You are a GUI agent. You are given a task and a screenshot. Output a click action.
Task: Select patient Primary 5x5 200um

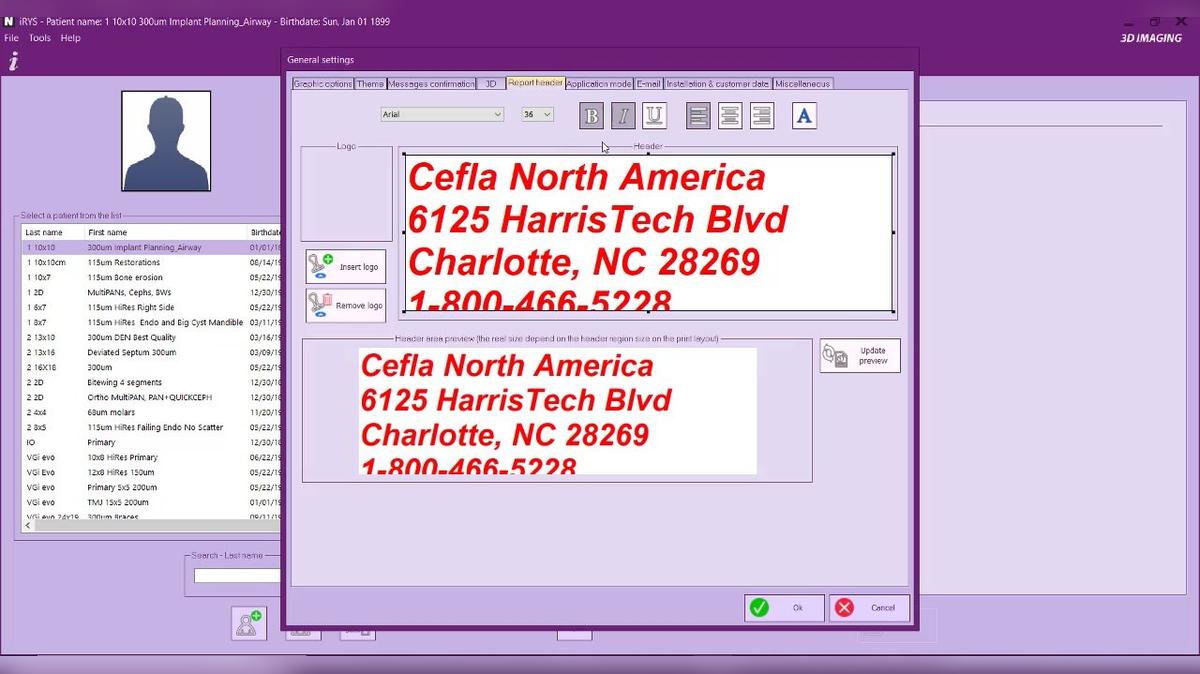[x=152, y=487]
